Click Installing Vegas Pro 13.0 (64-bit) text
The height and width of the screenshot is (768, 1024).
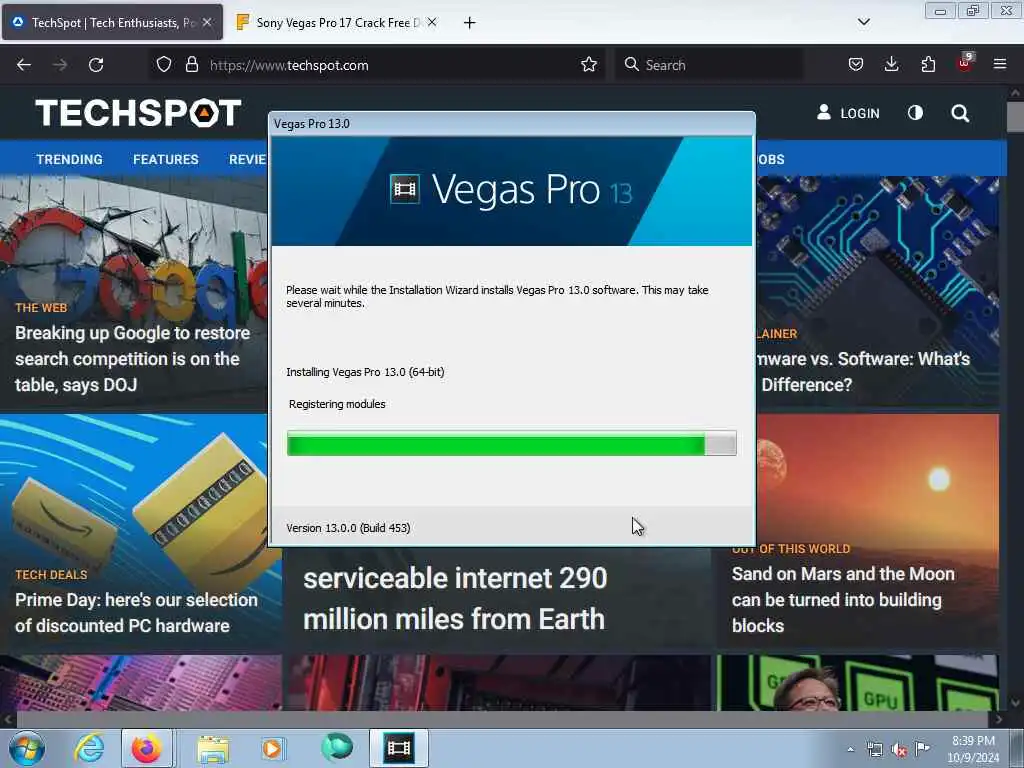tap(365, 372)
